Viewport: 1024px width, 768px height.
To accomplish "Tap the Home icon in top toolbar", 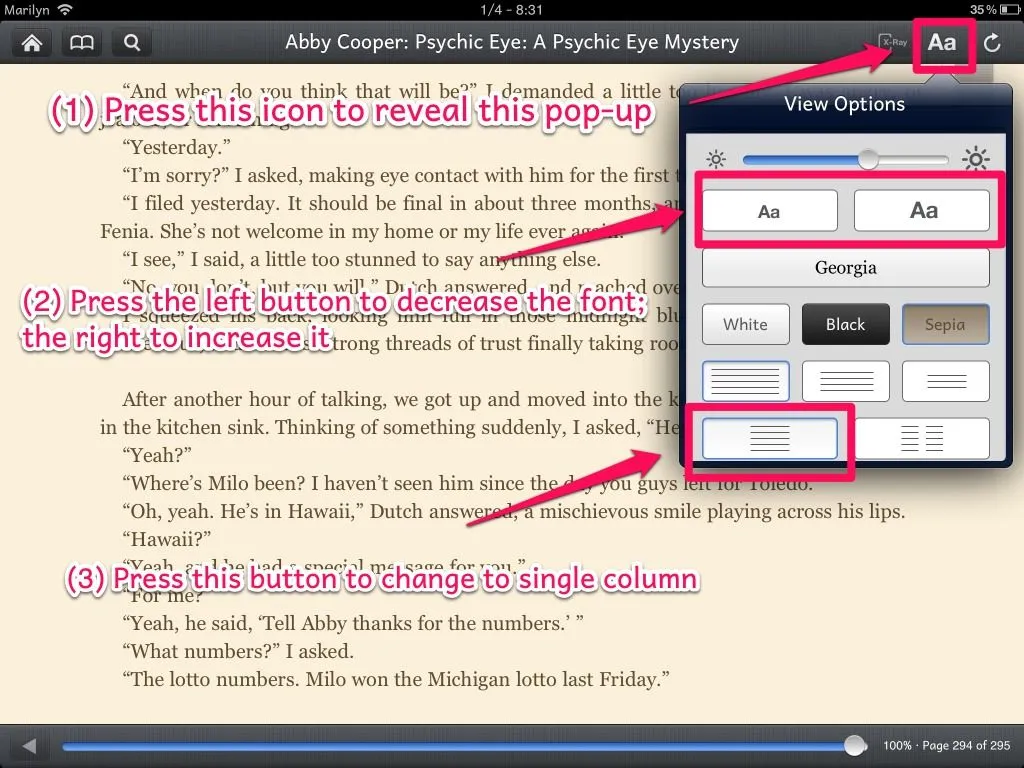I will click(x=32, y=43).
